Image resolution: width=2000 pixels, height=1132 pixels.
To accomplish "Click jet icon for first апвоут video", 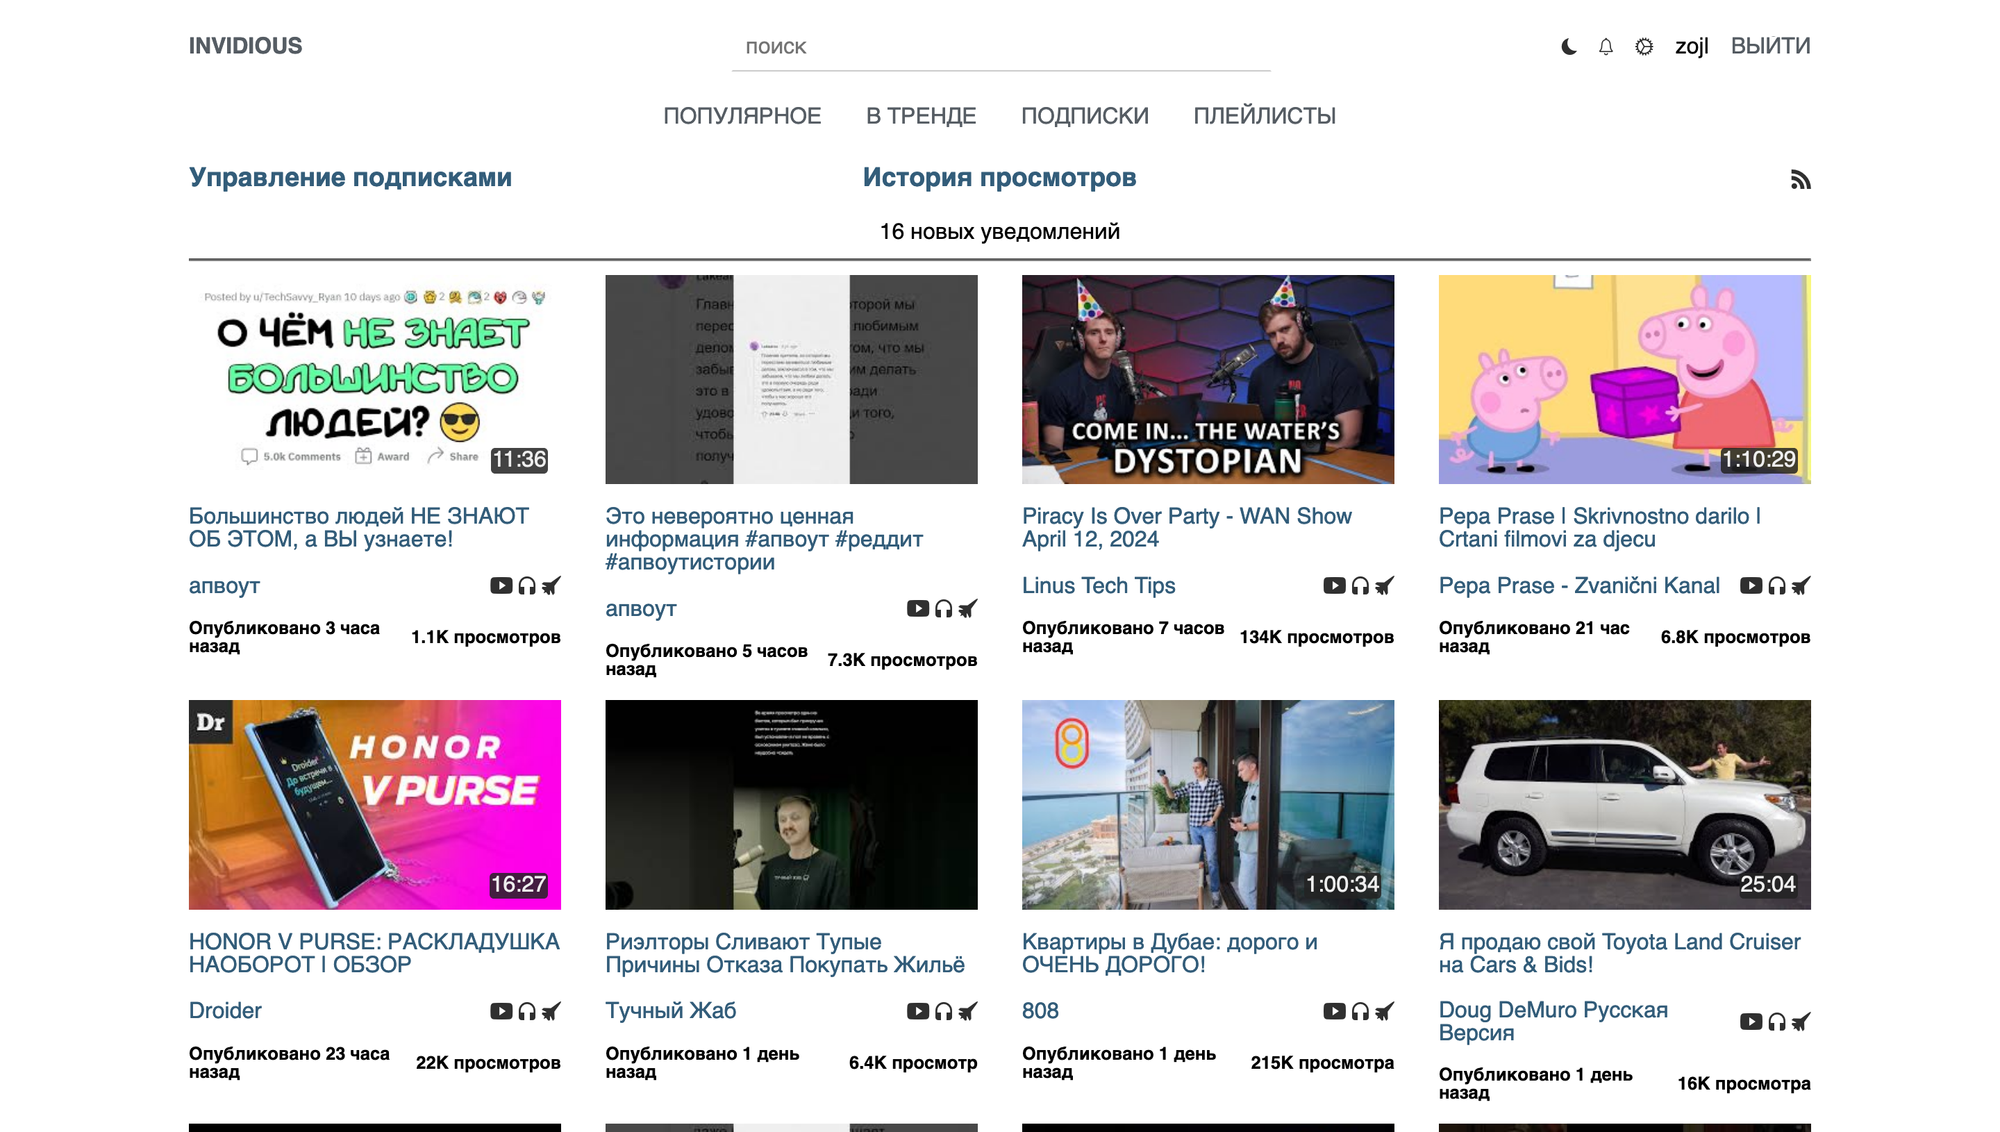I will [x=551, y=586].
